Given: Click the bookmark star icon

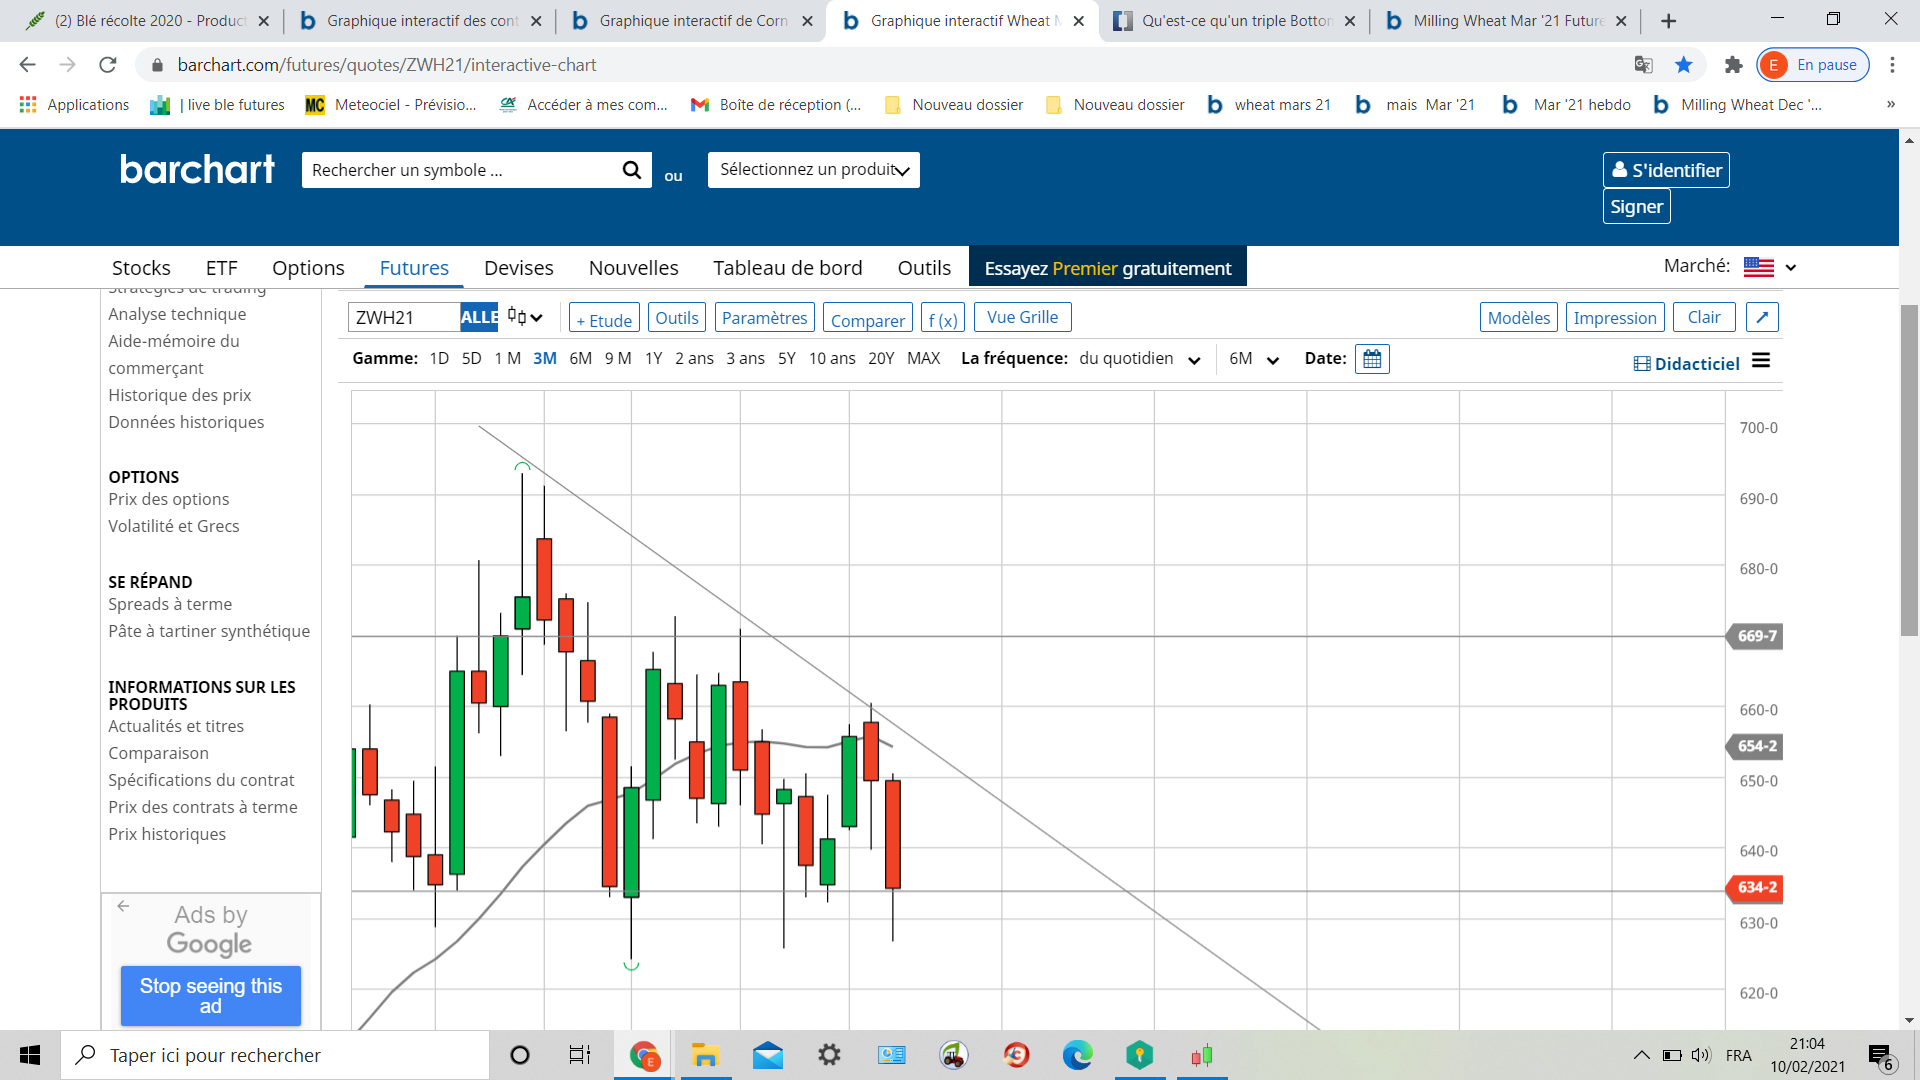Looking at the screenshot, I should (x=1684, y=65).
